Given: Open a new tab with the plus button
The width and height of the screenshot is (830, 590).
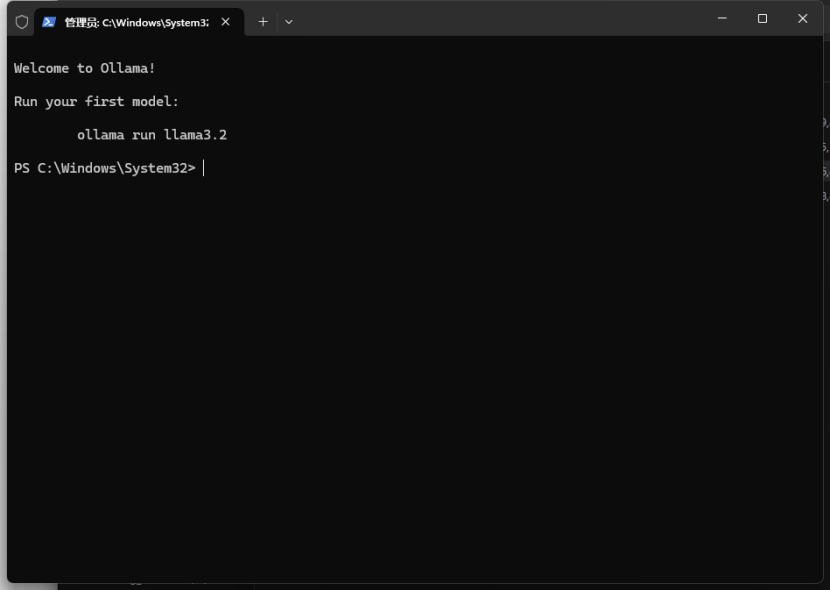Looking at the screenshot, I should click(263, 20).
